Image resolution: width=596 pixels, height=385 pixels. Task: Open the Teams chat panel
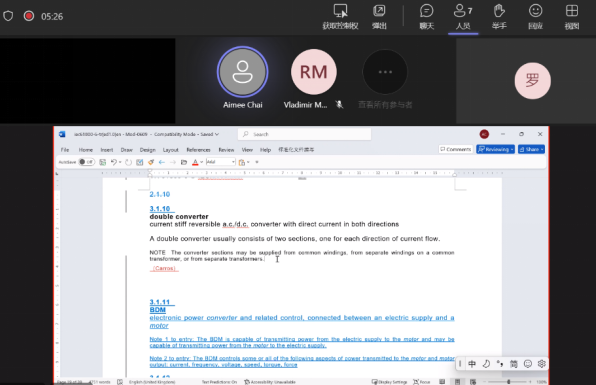click(426, 16)
